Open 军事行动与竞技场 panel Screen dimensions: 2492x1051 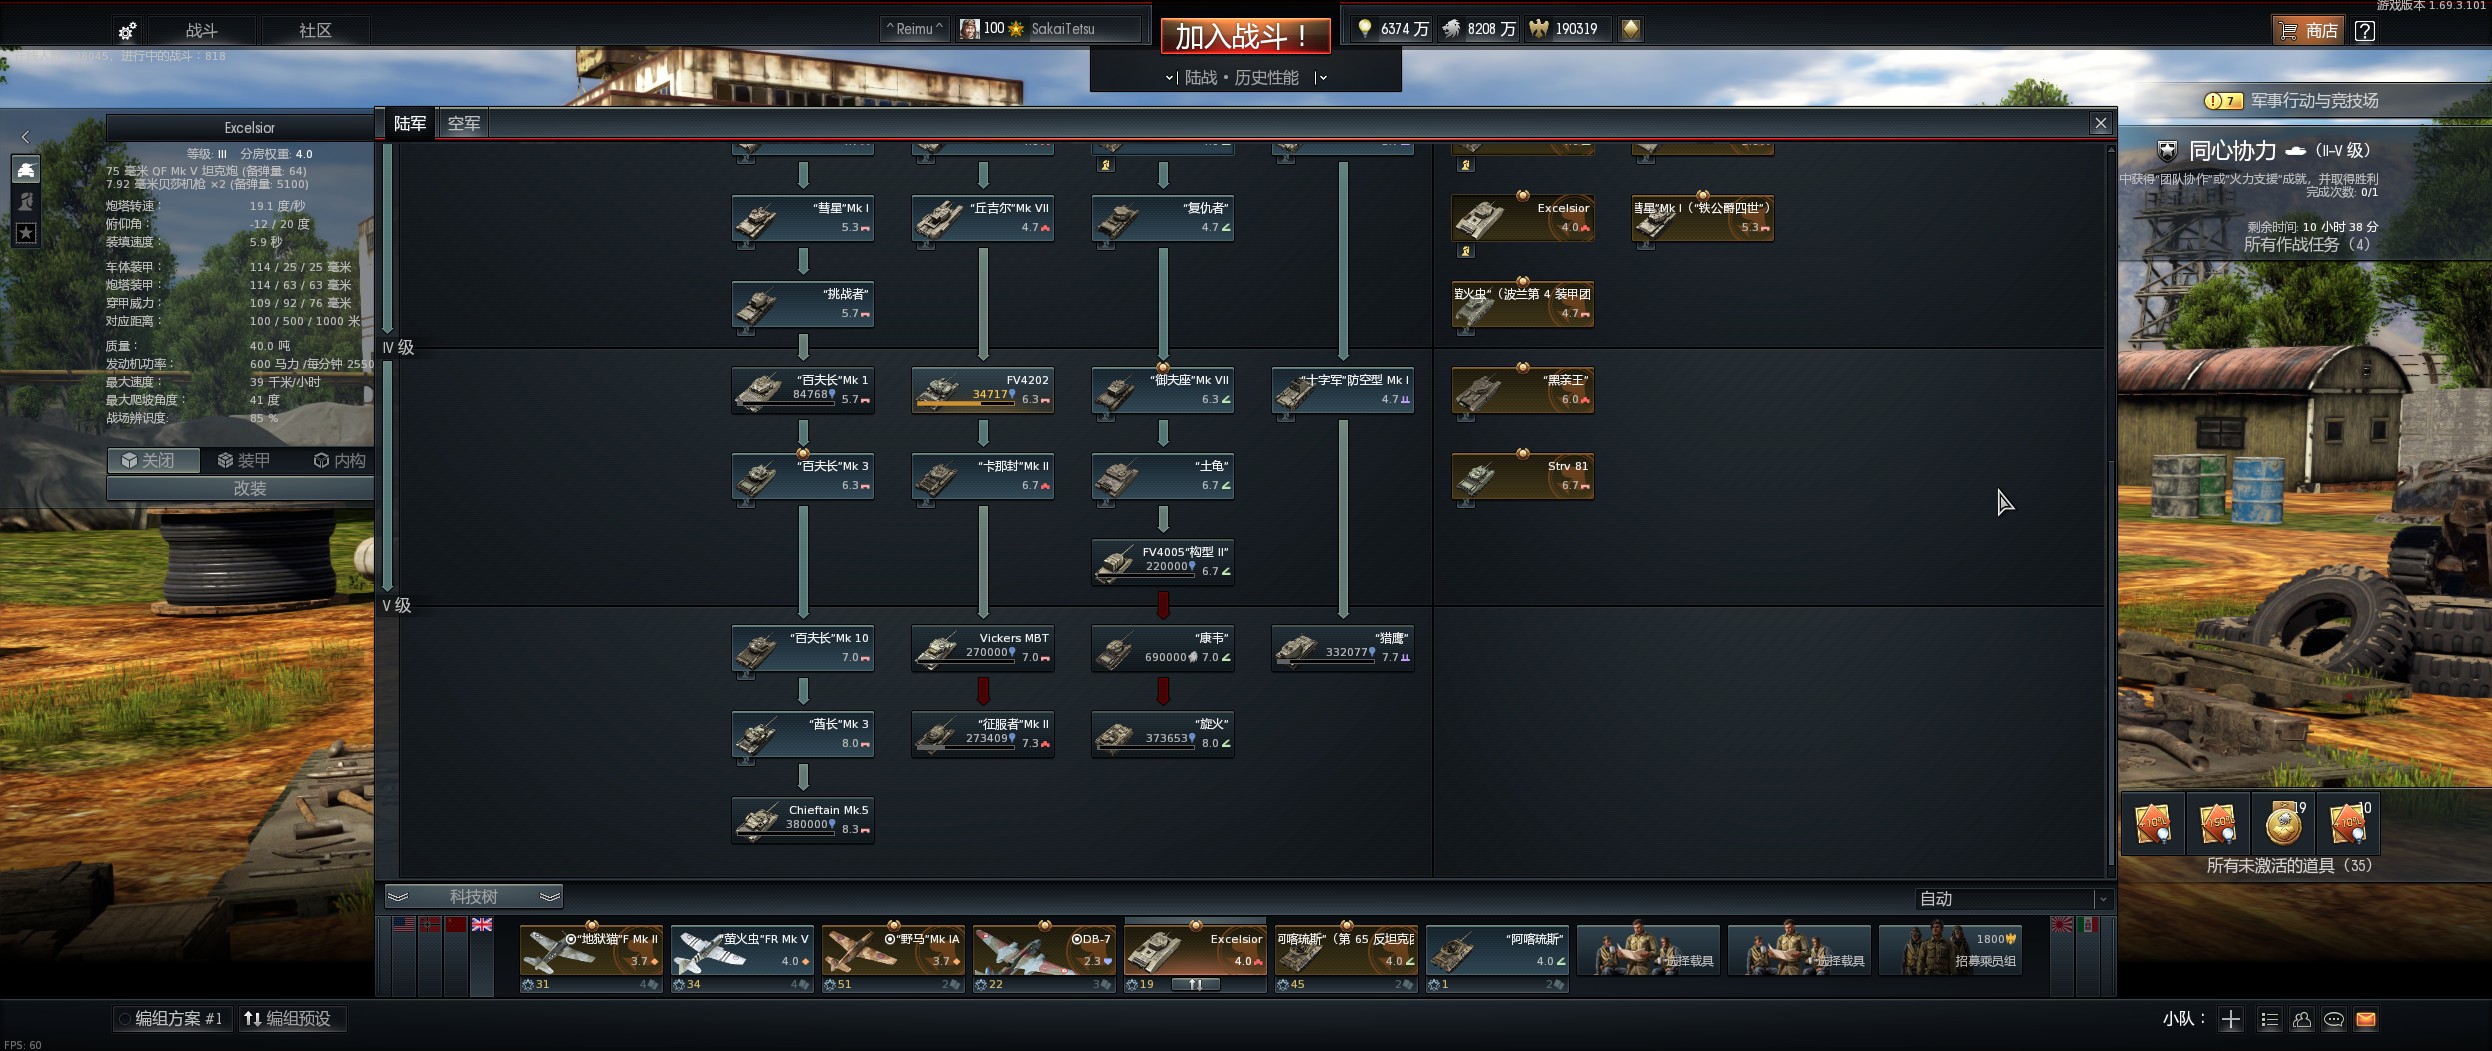(2314, 101)
